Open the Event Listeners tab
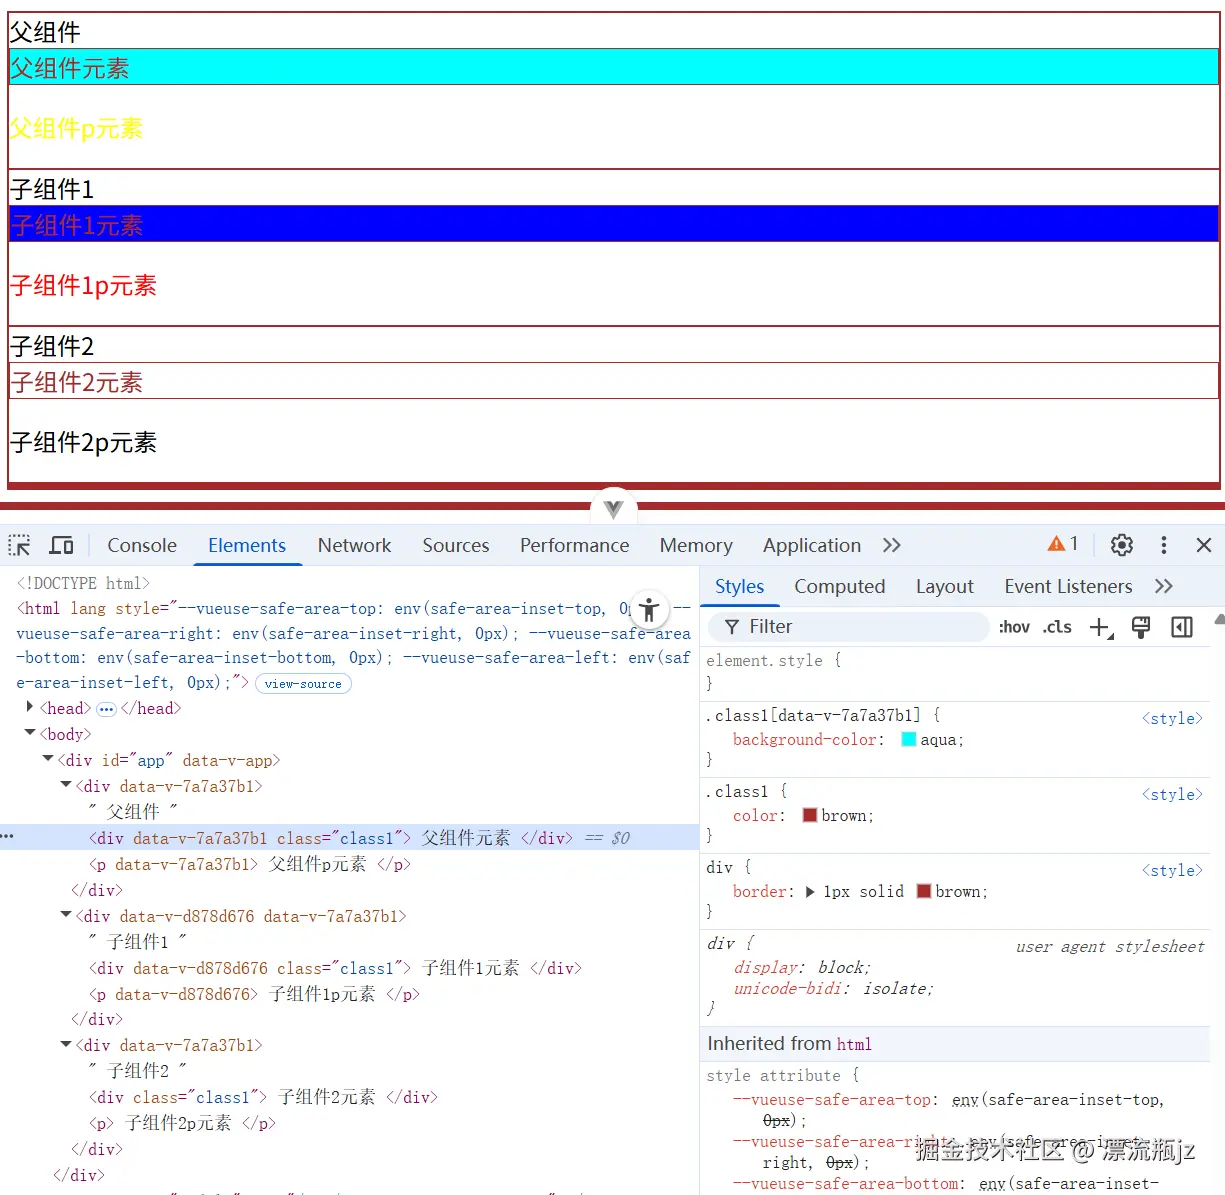1225x1195 pixels. (1068, 586)
